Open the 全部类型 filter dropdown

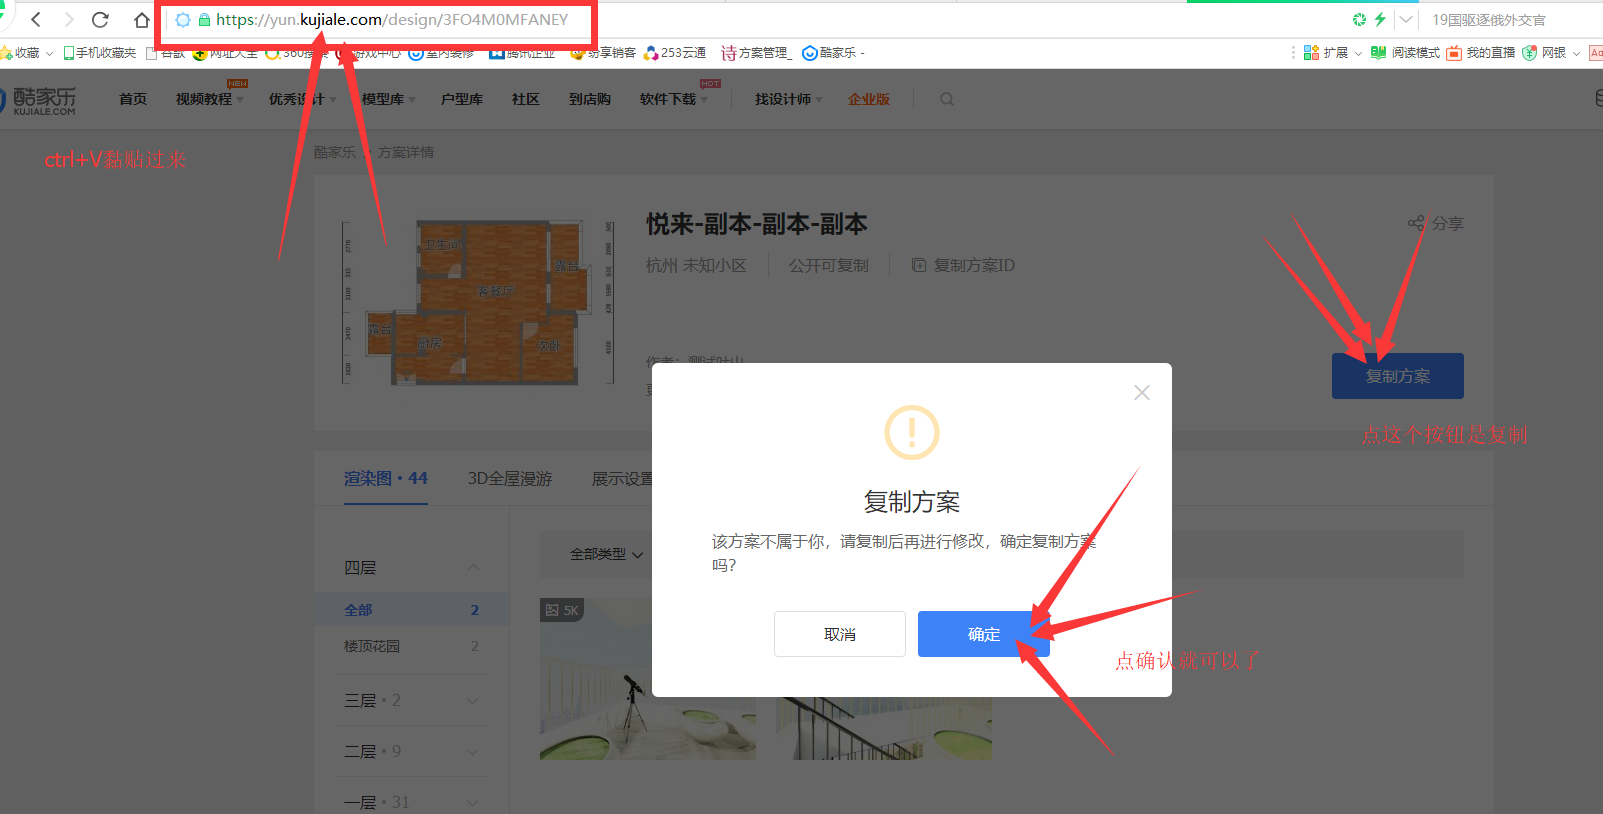pos(606,554)
